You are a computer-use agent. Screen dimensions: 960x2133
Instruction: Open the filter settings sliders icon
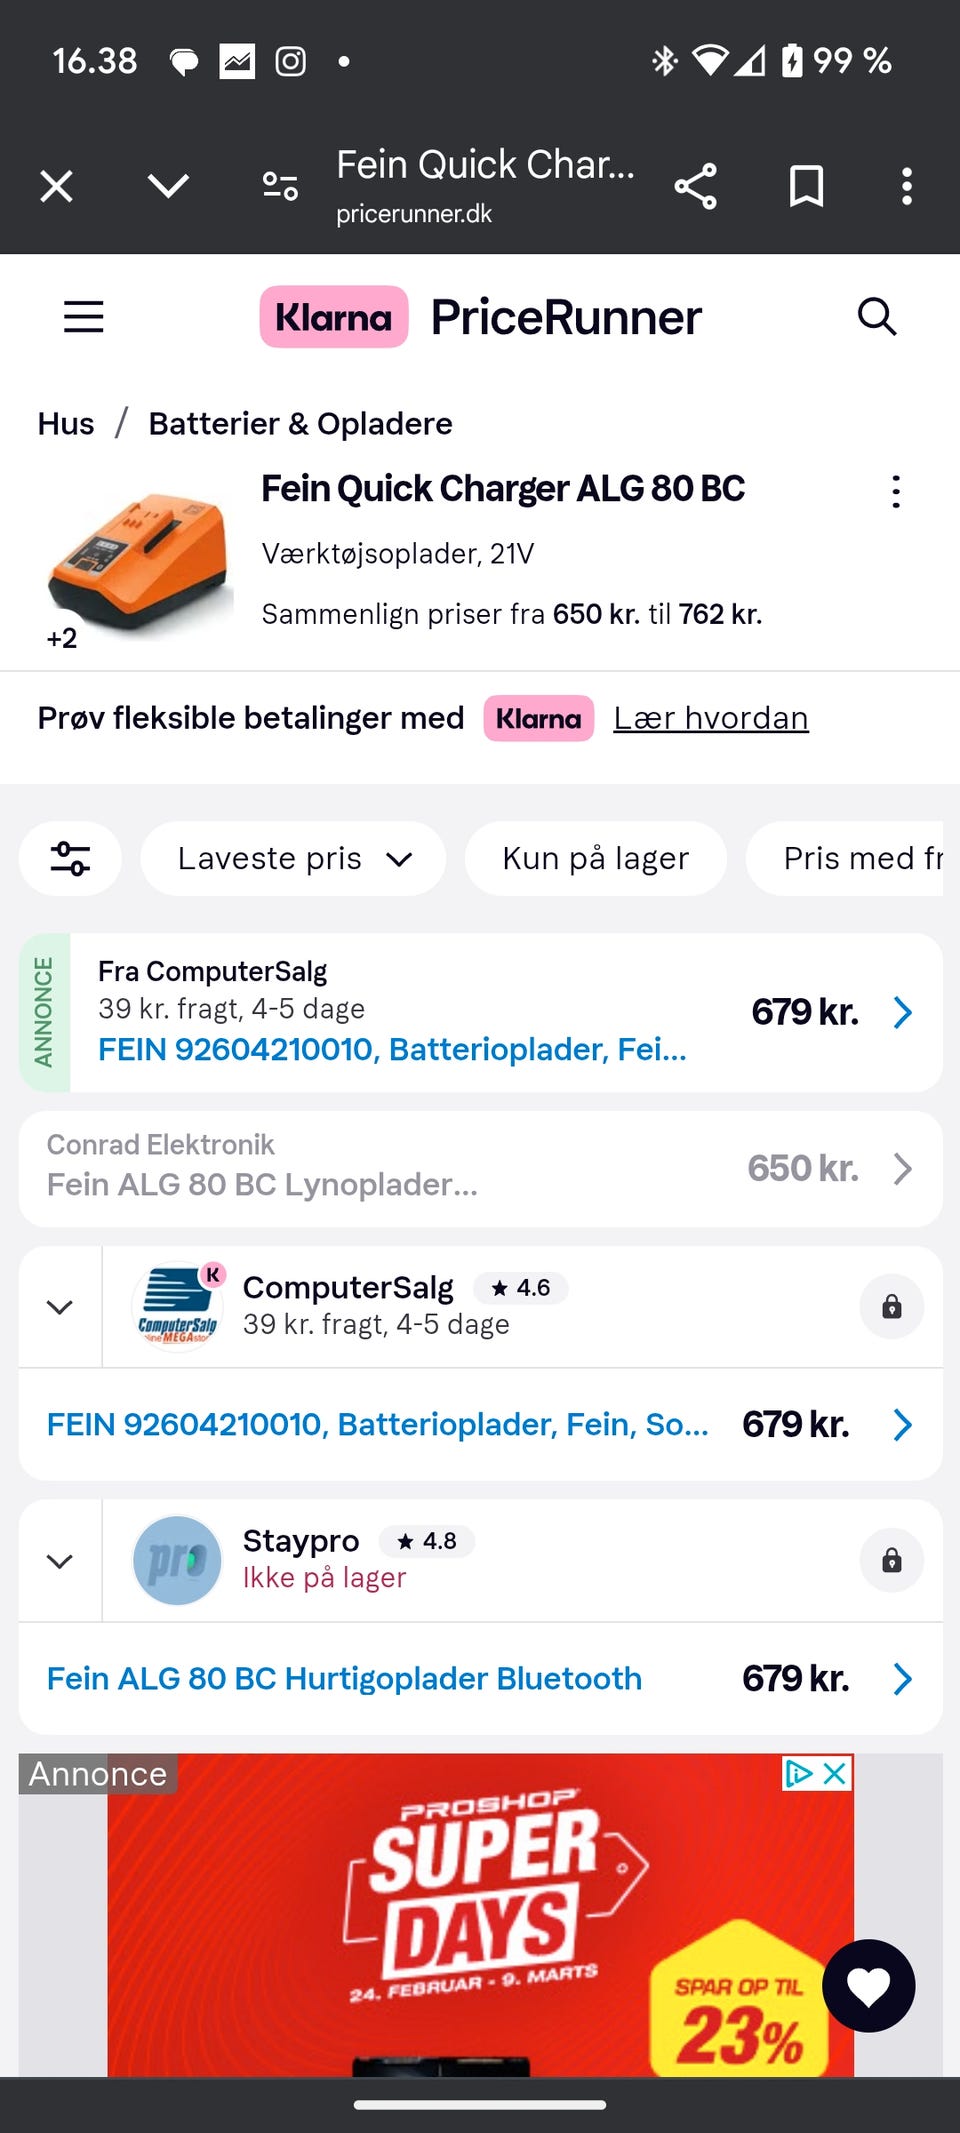pyautogui.click(x=70, y=858)
